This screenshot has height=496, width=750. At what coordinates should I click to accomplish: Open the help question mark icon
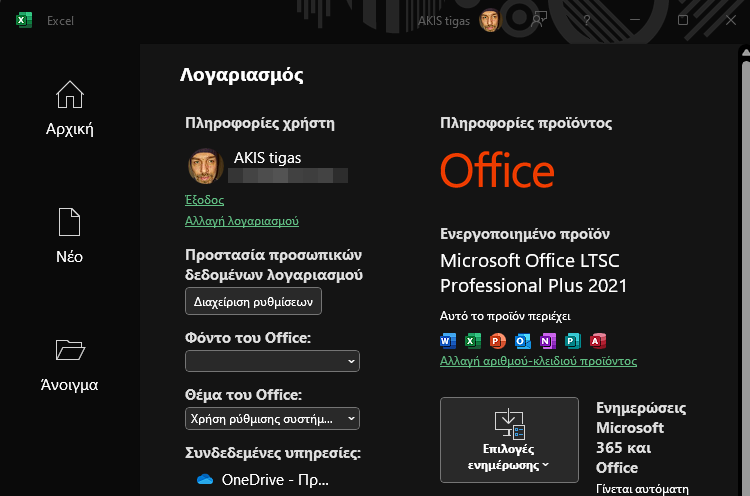(x=587, y=21)
